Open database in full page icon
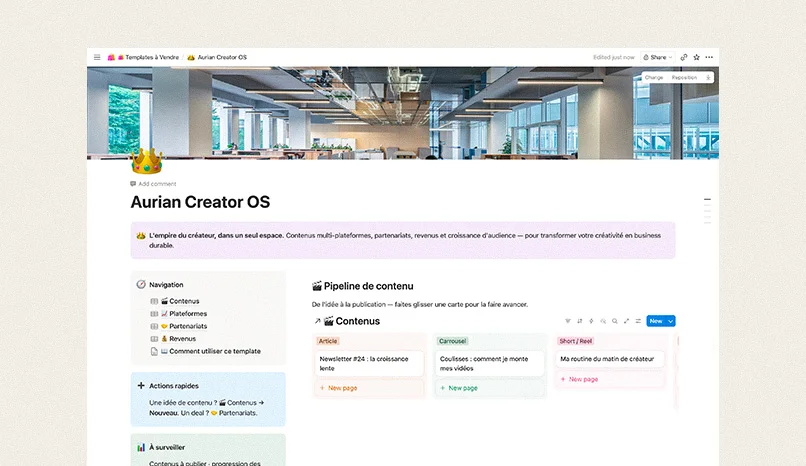This screenshot has width=806, height=466. point(627,321)
